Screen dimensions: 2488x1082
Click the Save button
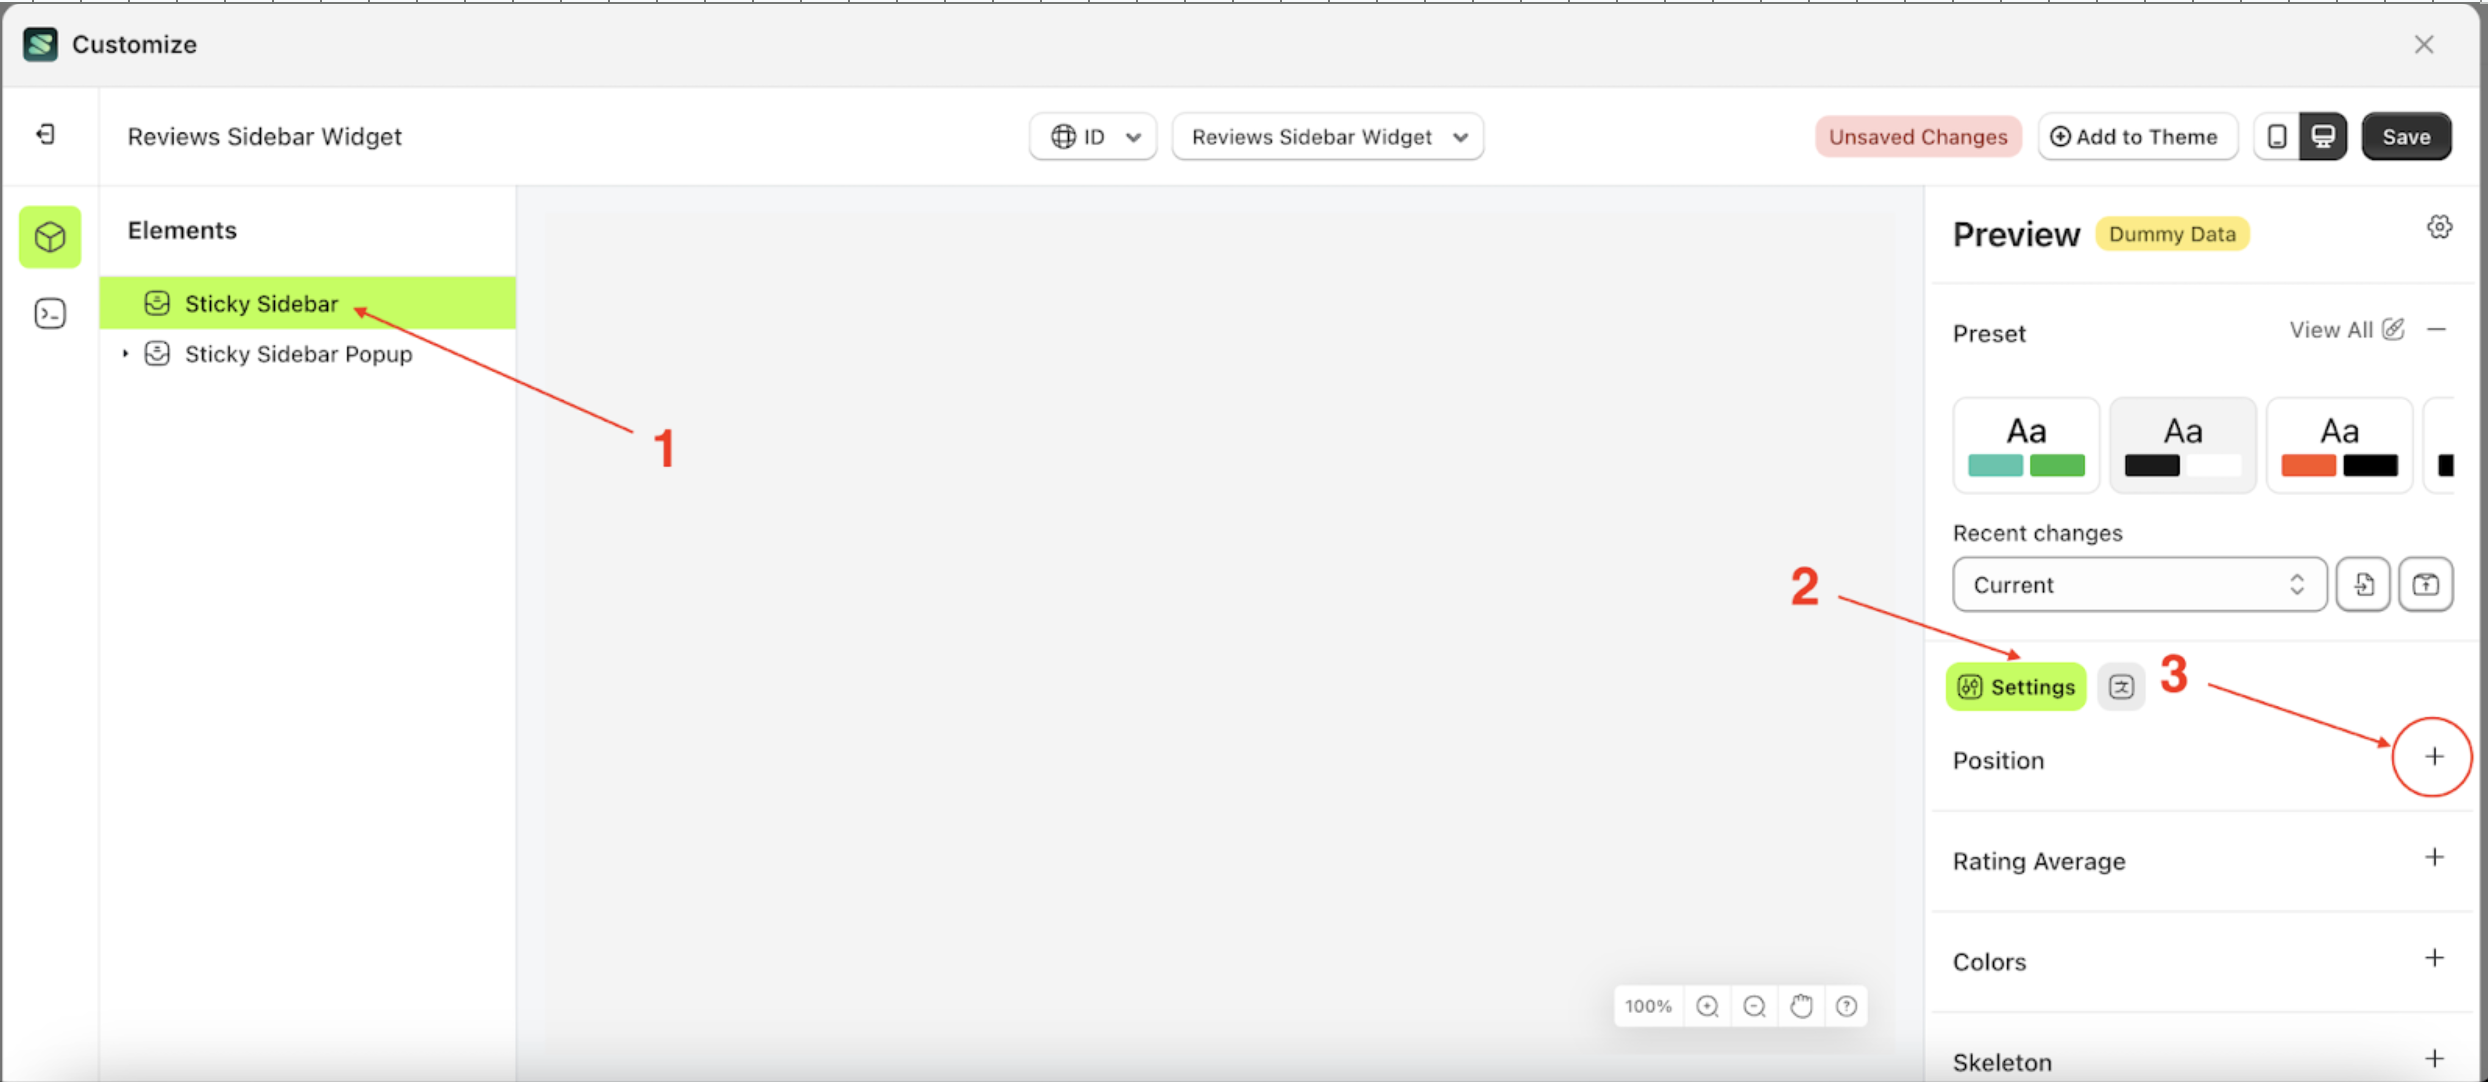tap(2406, 136)
